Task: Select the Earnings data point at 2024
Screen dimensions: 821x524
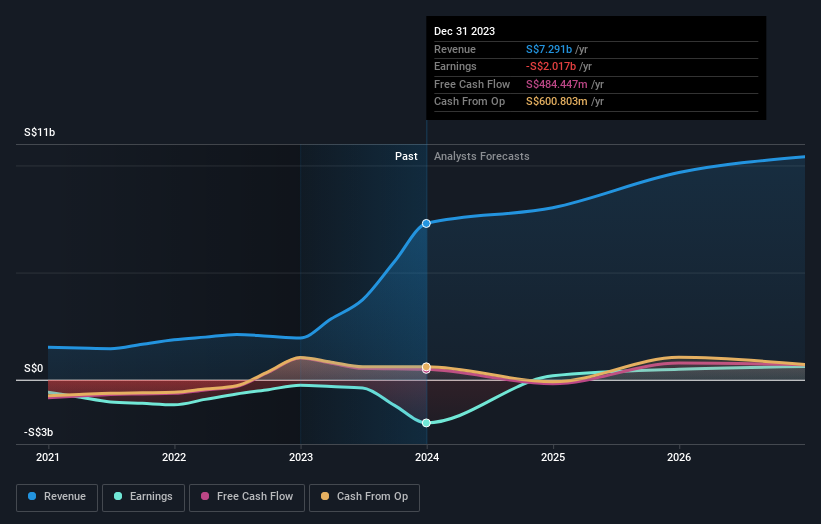Action: coord(426,423)
